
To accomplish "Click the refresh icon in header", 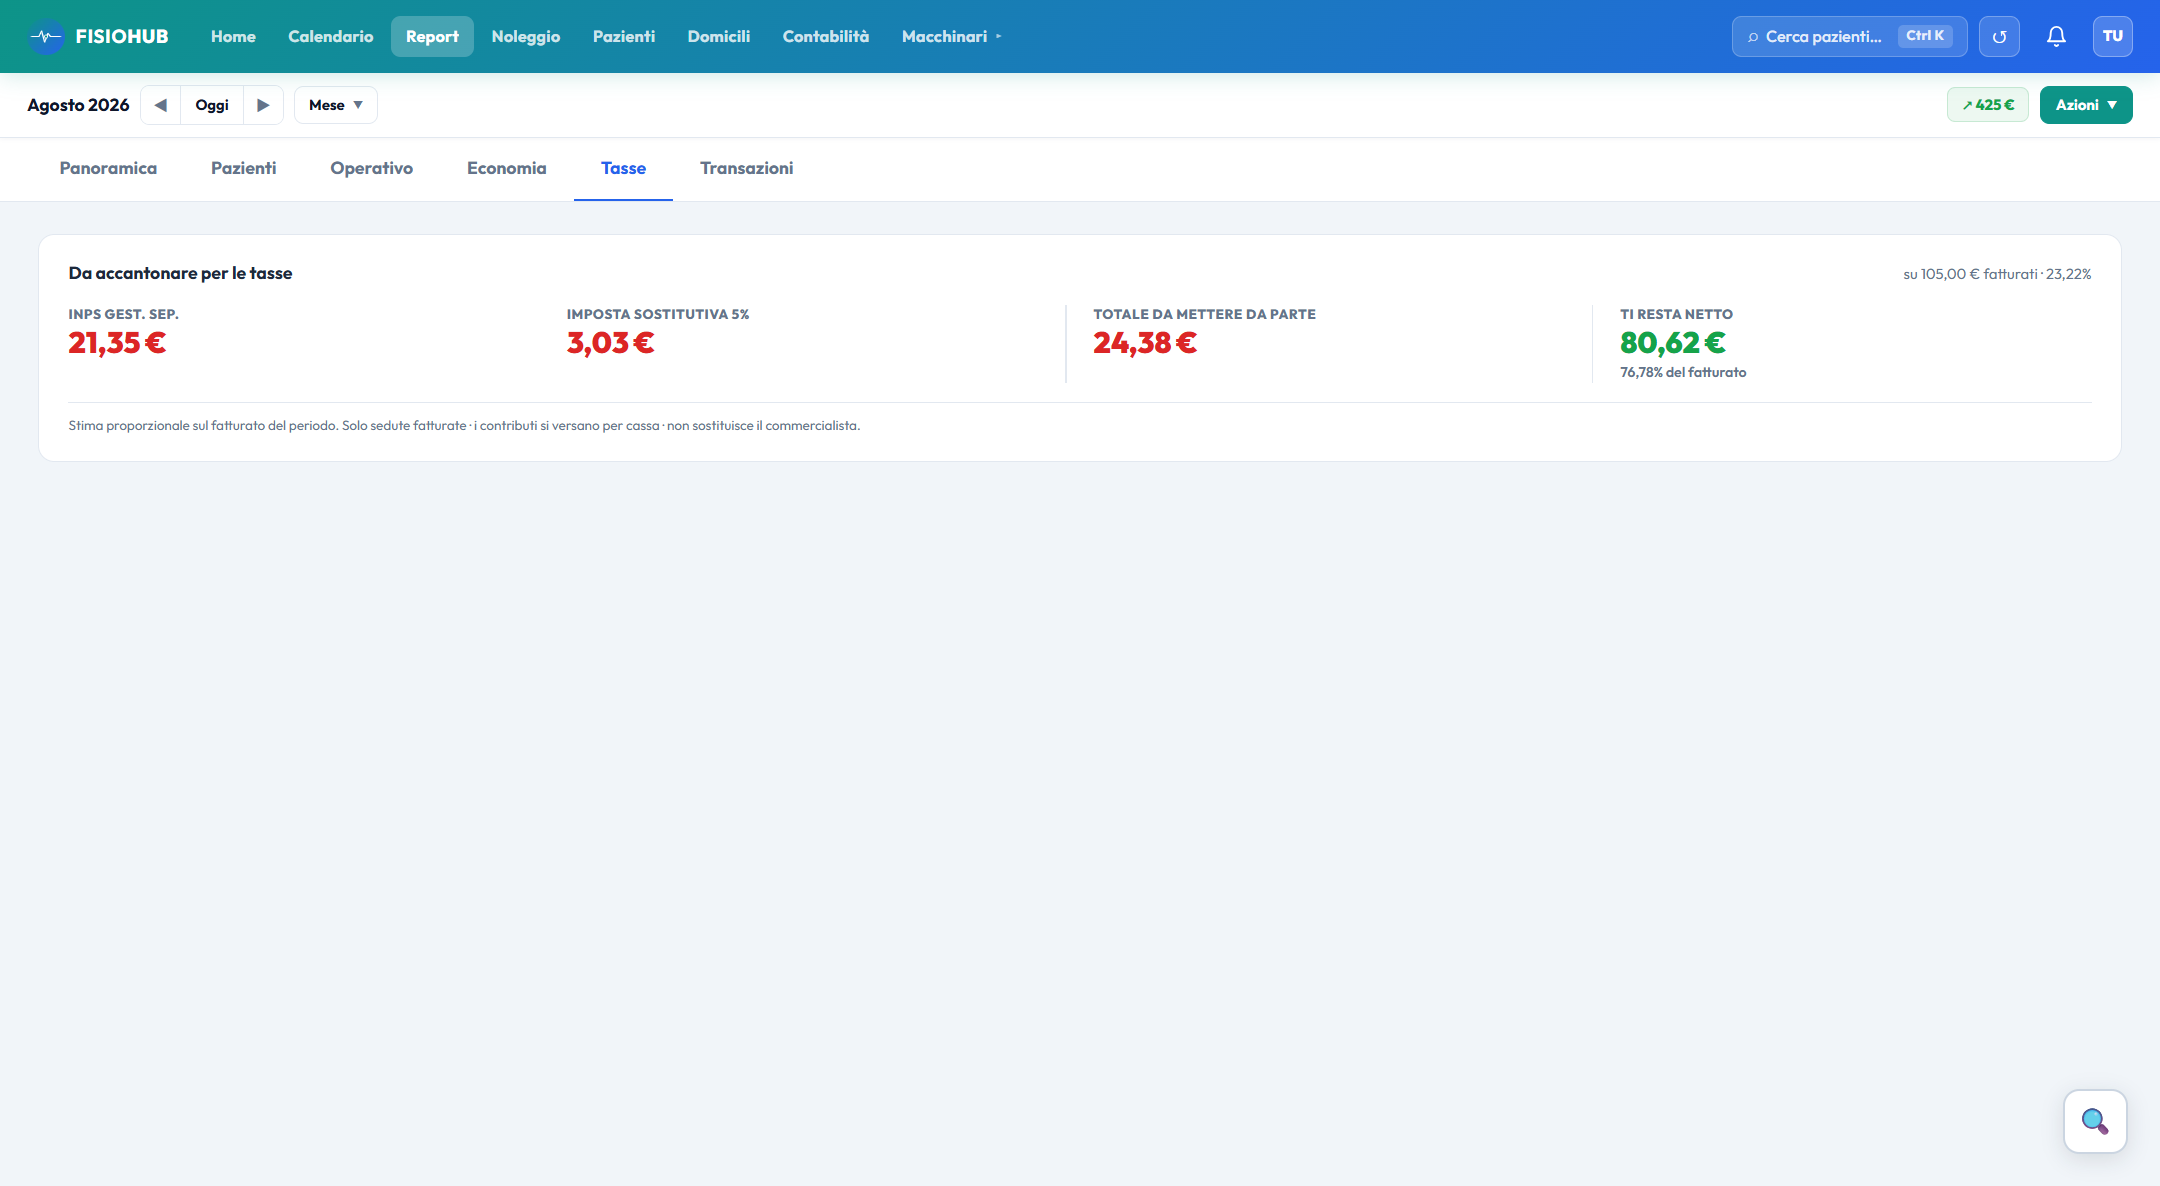I will click(1999, 37).
